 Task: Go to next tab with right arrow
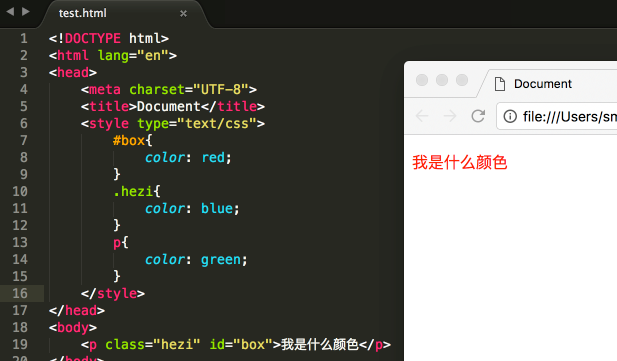coord(26,12)
